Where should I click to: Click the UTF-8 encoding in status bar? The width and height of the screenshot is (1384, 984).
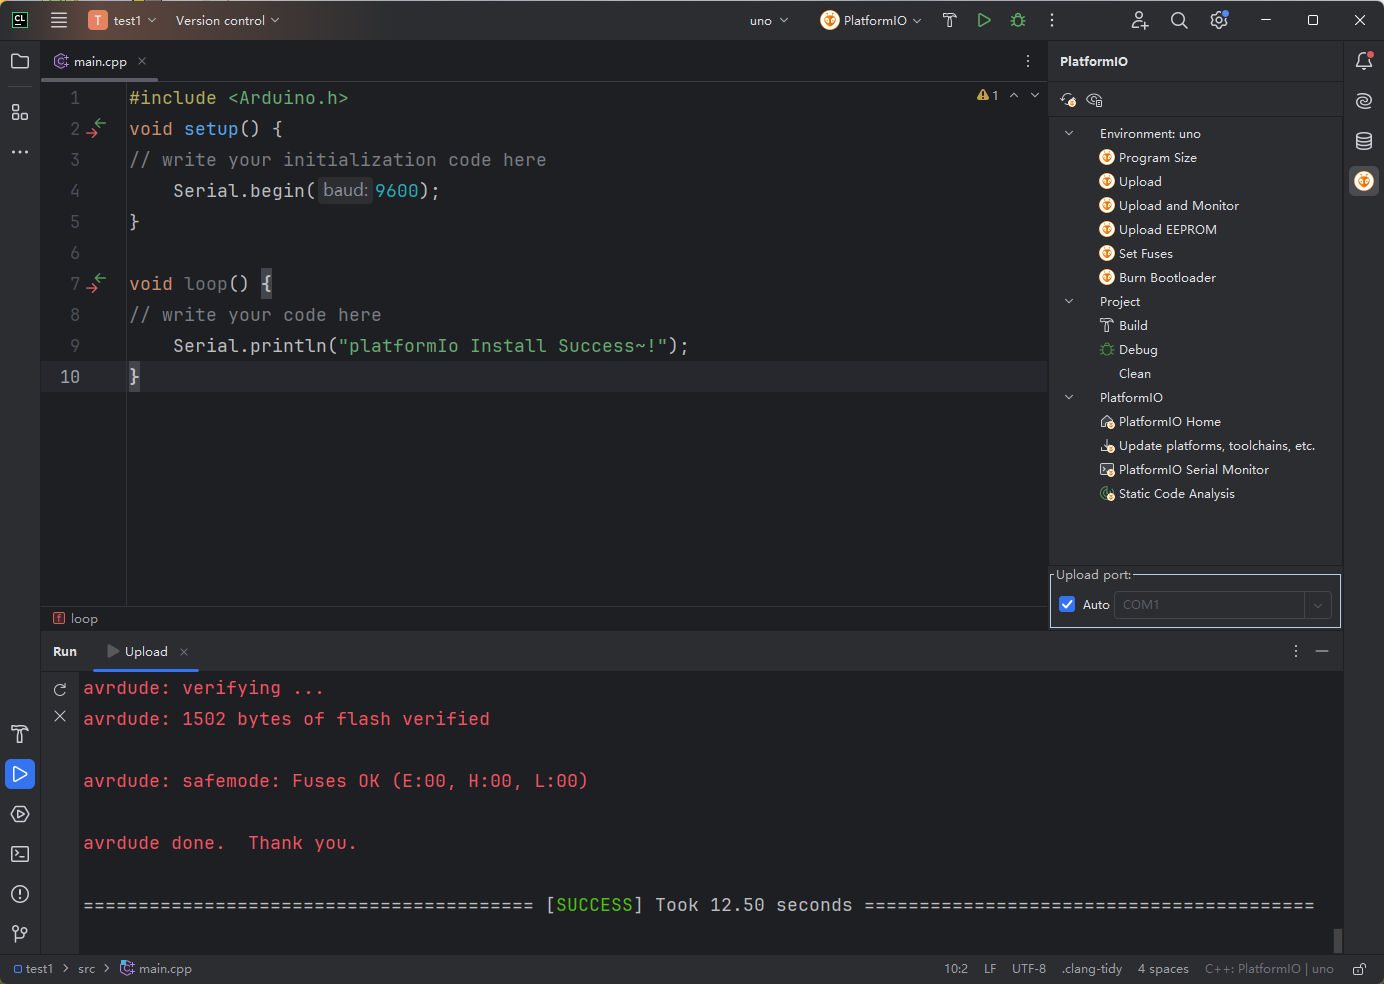point(1029,969)
